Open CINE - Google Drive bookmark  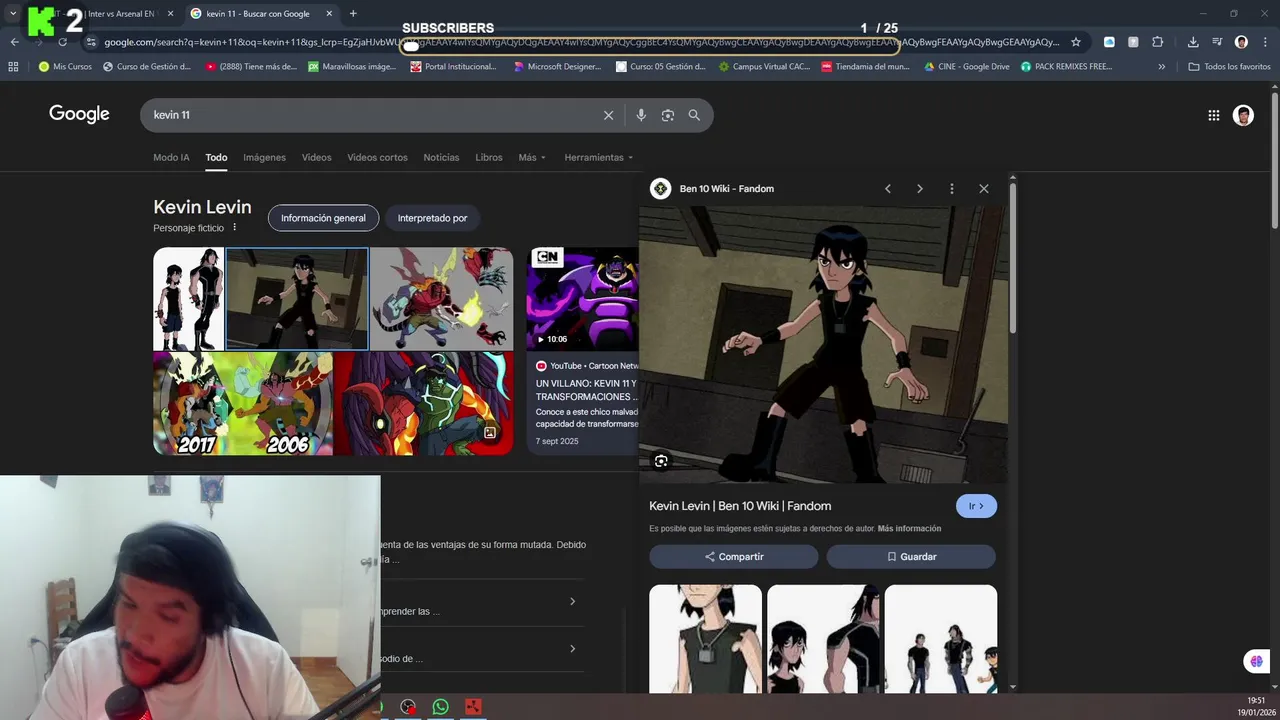[966, 66]
